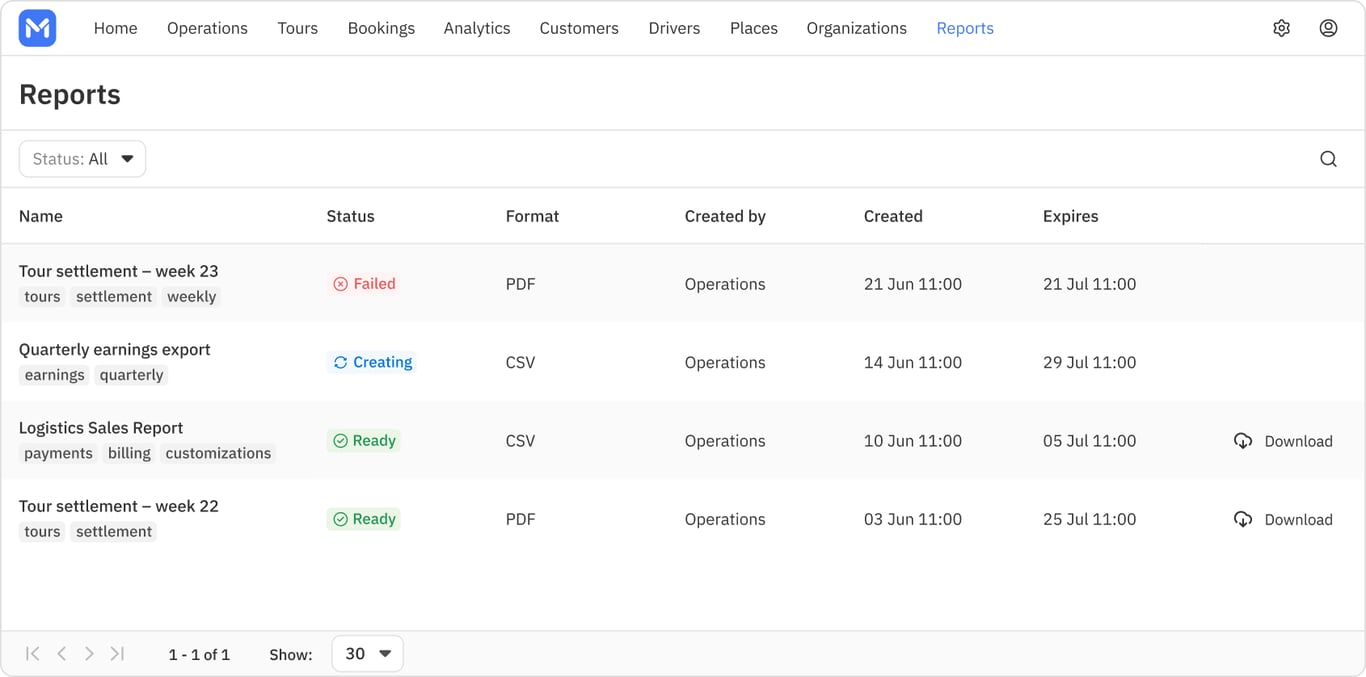Sort by the Status column header
1366x677 pixels.
tap(351, 216)
